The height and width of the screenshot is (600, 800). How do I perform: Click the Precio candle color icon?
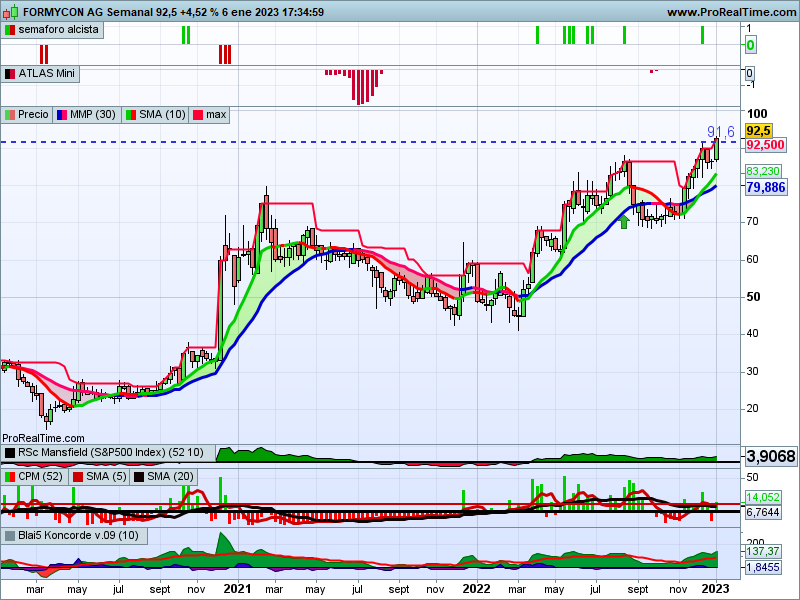(x=10, y=115)
